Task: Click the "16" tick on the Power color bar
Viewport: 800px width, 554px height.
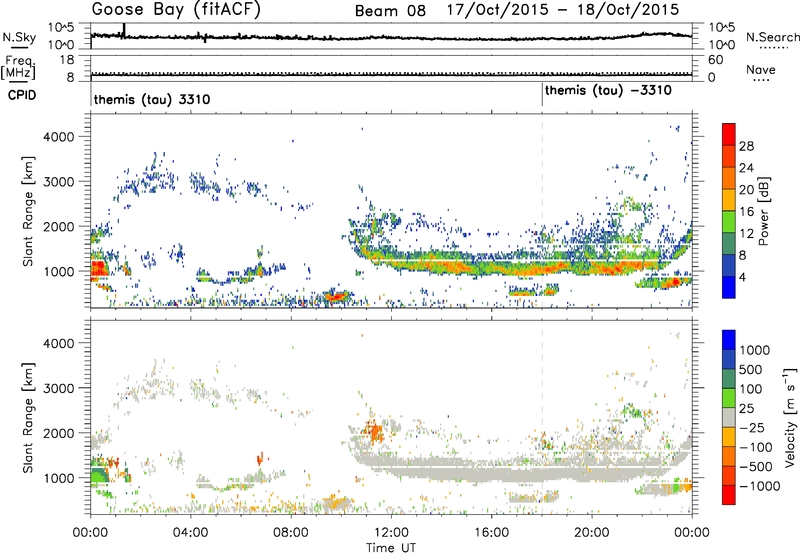Action: [746, 212]
